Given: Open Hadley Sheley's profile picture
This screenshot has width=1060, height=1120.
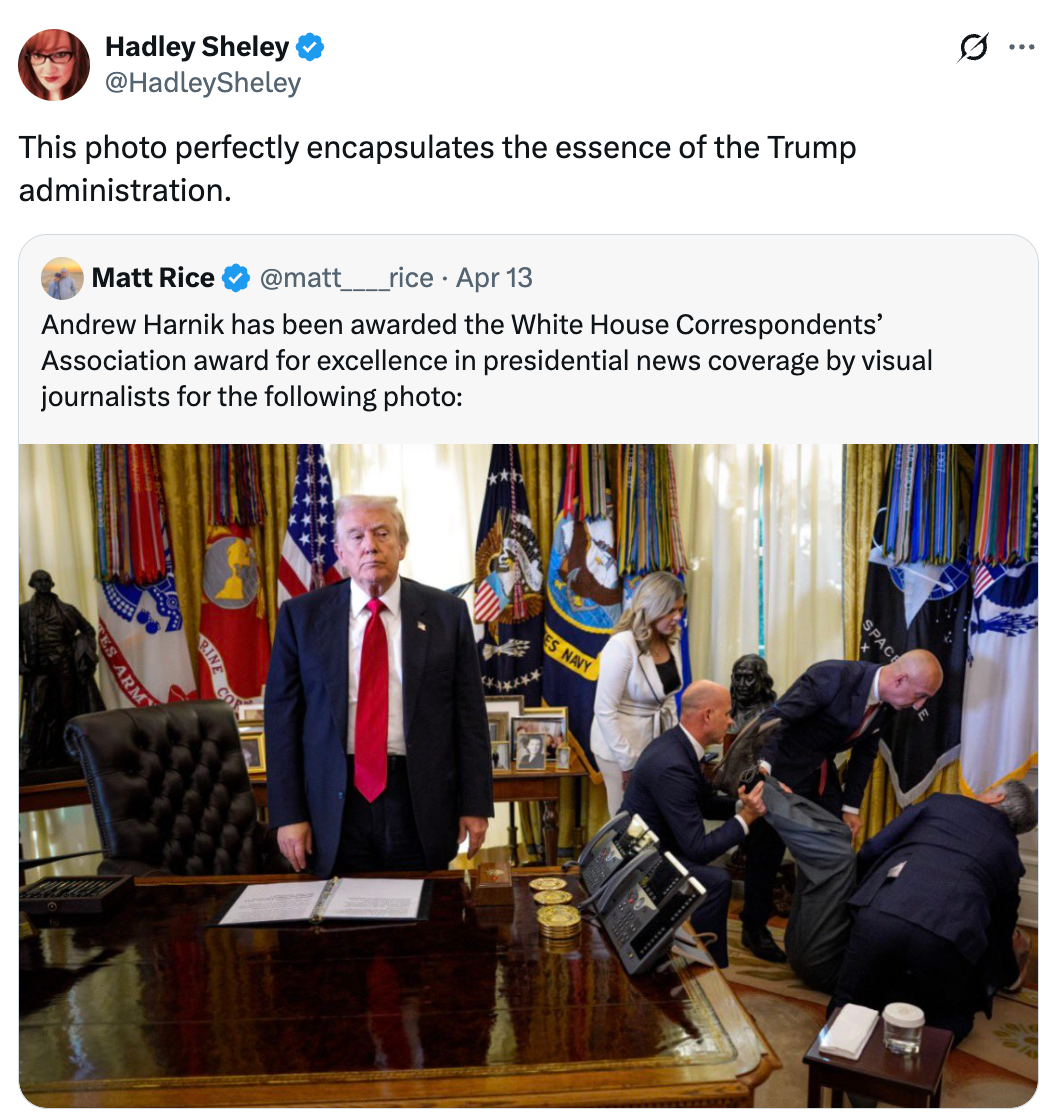Looking at the screenshot, I should 54,65.
